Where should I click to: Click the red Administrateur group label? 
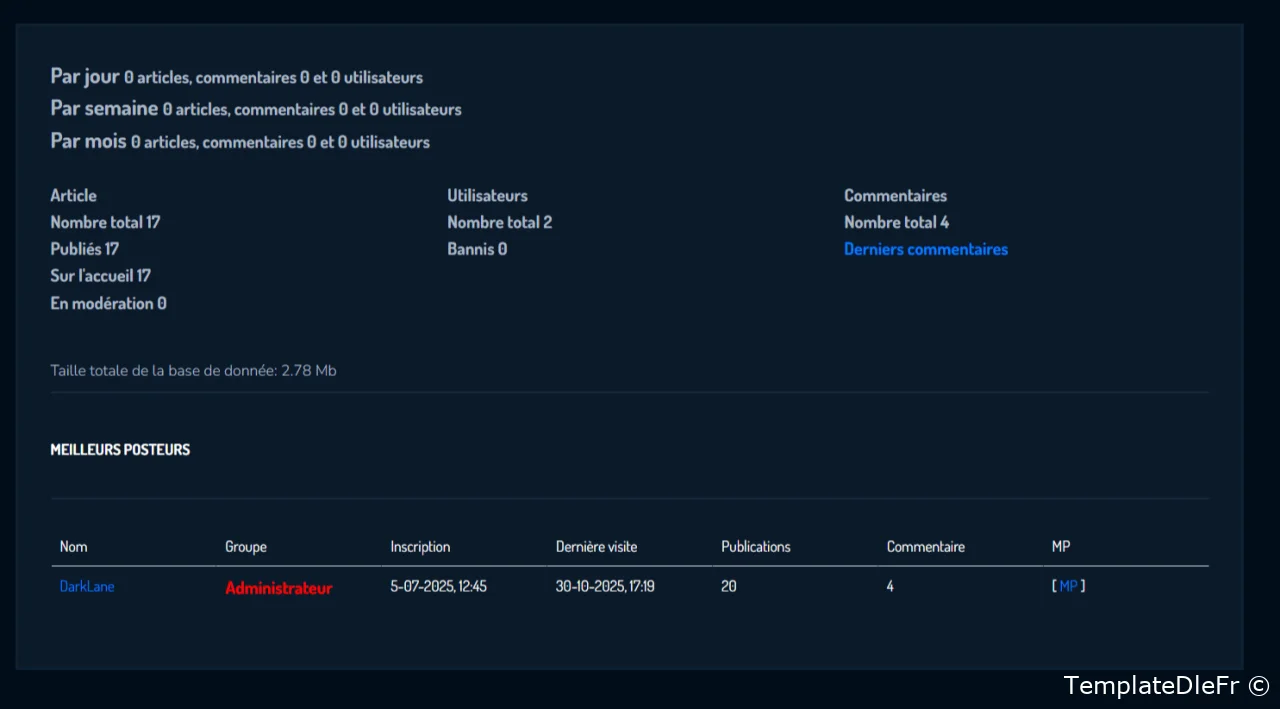pyautogui.click(x=278, y=588)
